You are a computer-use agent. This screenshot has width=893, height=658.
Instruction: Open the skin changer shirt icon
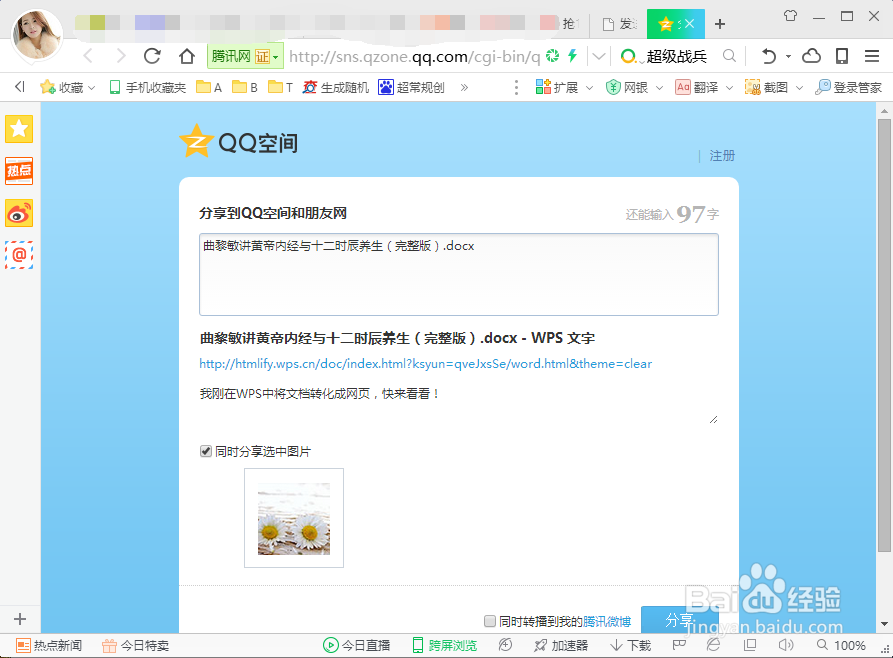pos(790,16)
